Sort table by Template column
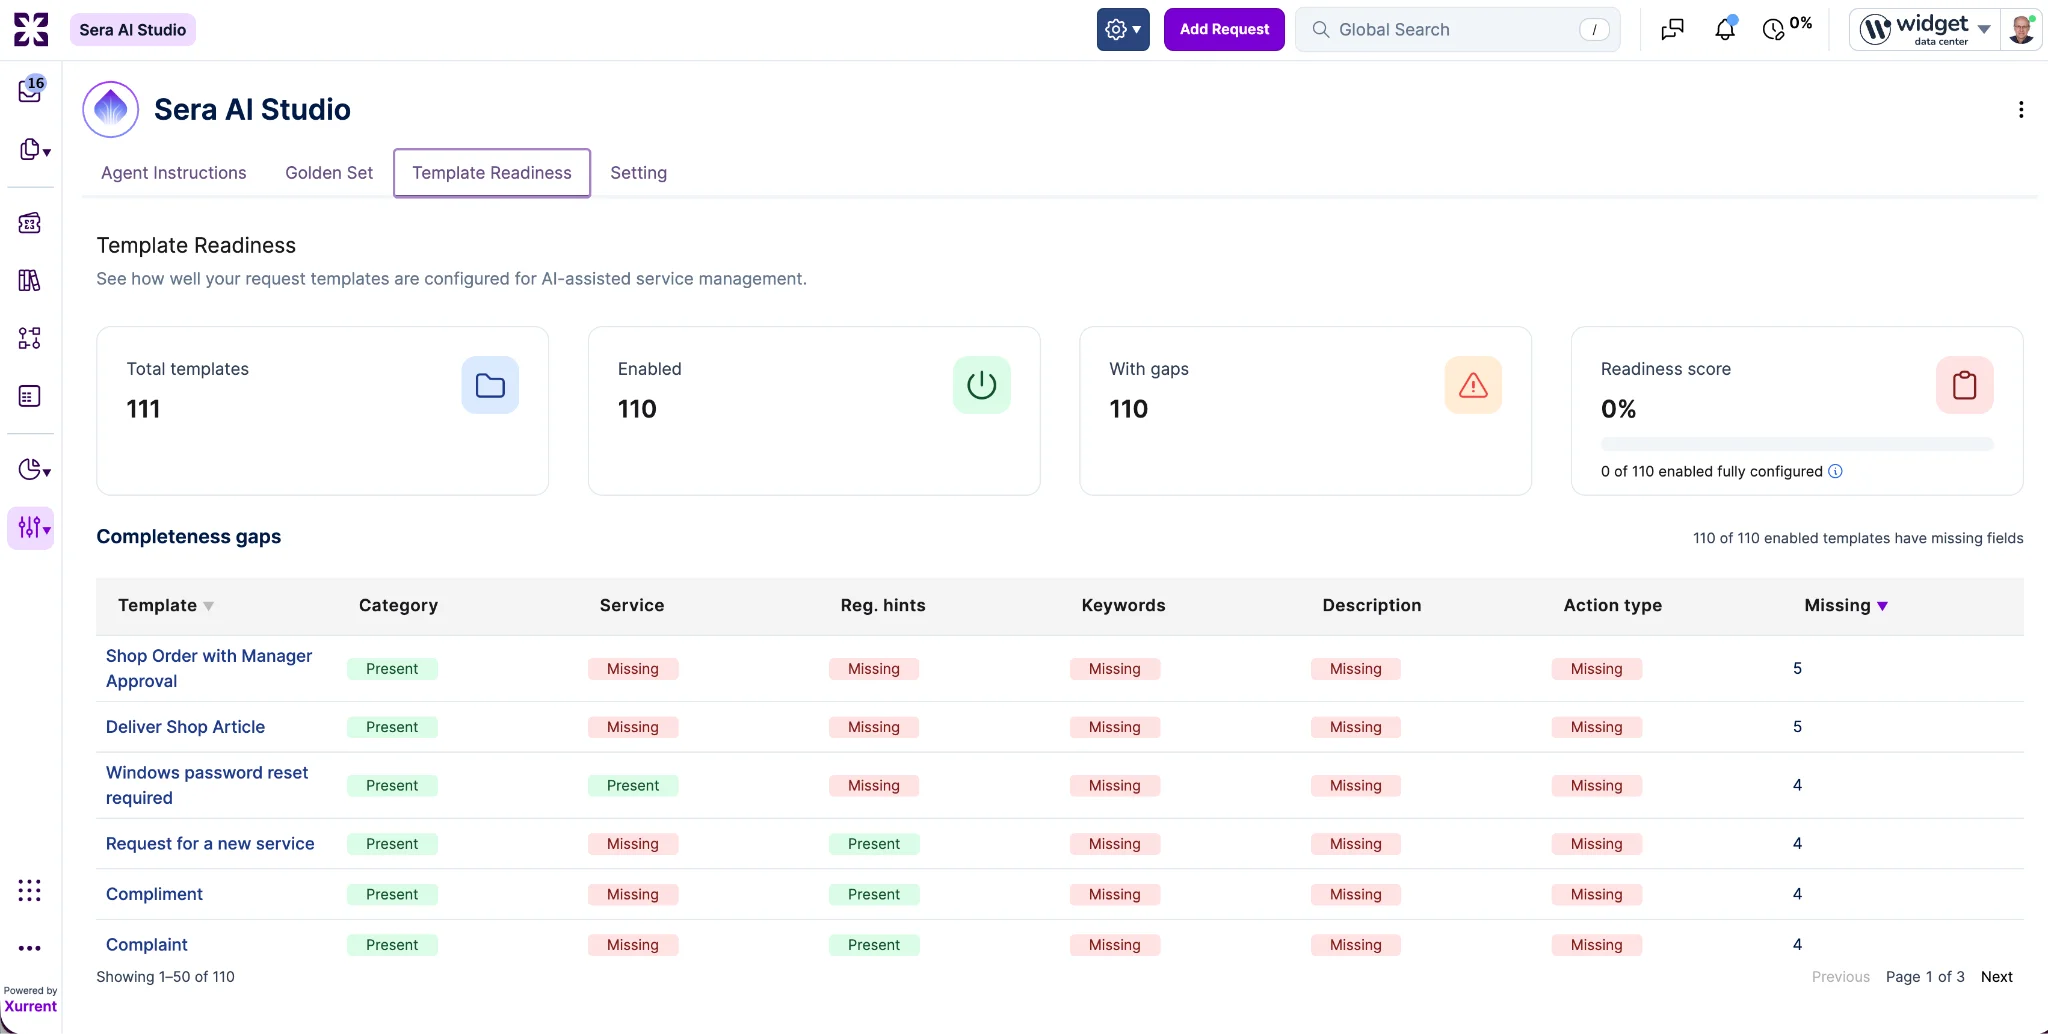The height and width of the screenshot is (1034, 2048). [166, 606]
